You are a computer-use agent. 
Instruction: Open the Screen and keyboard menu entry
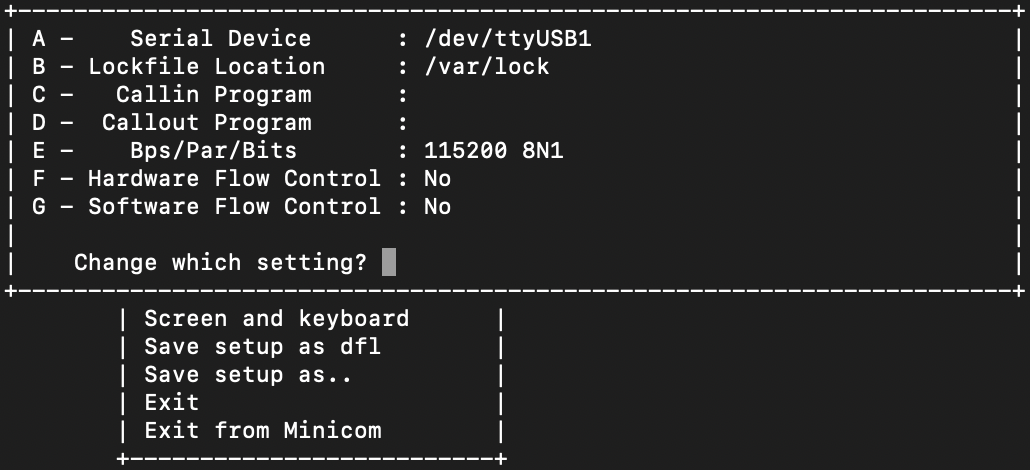click(276, 319)
